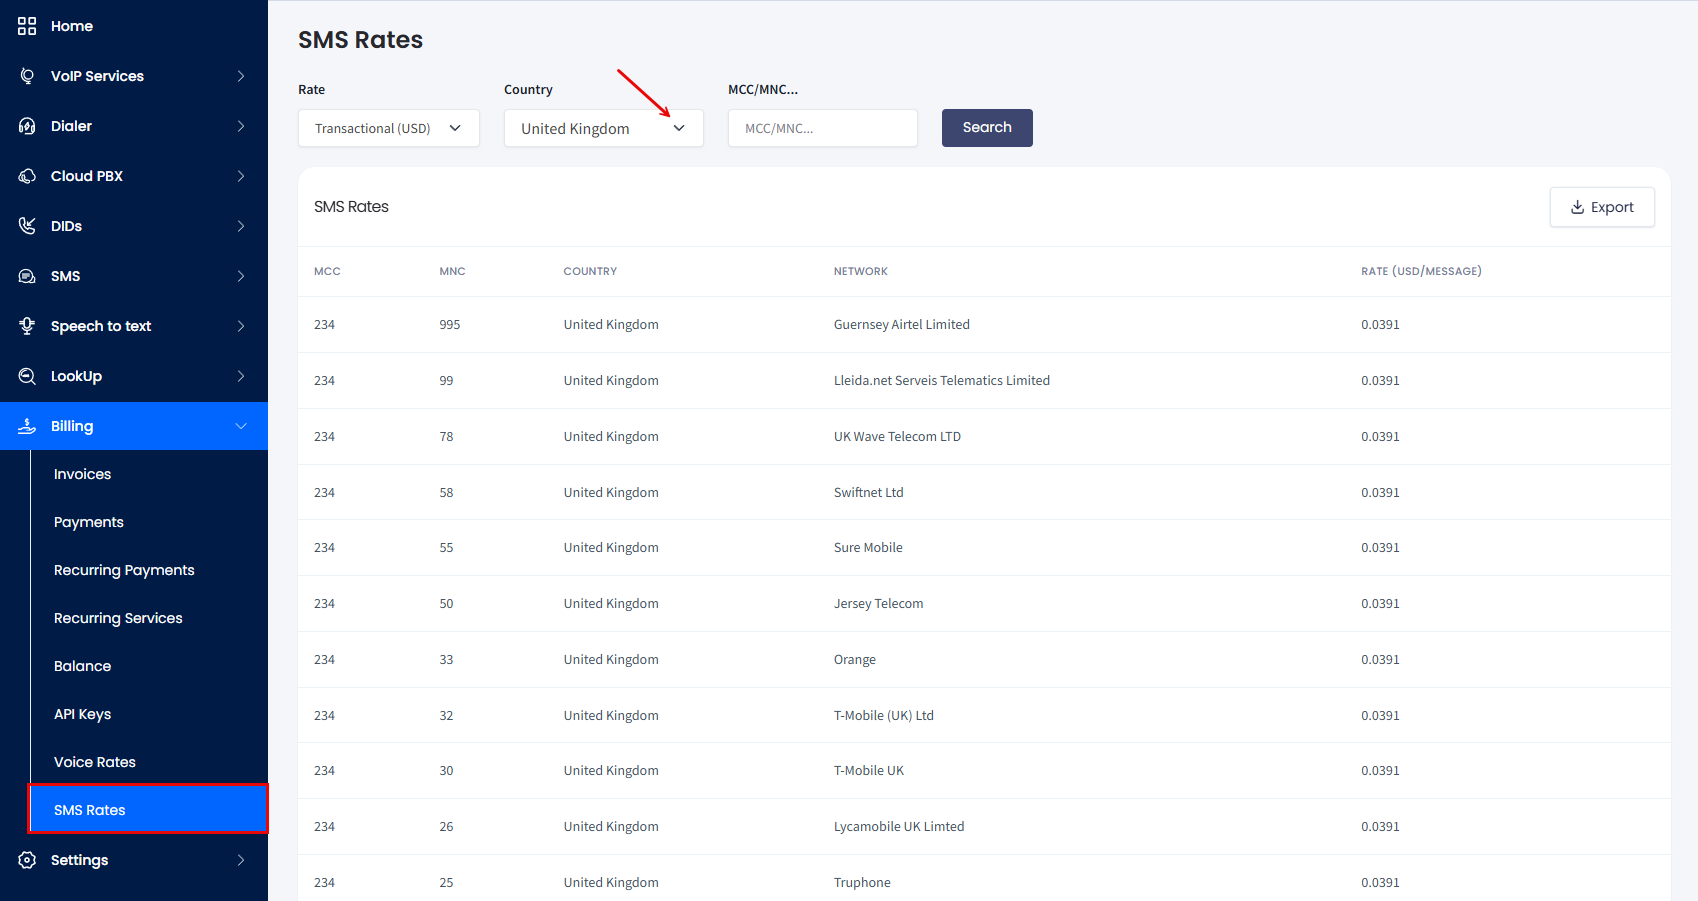Click the Search button
The image size is (1698, 901).
pyautogui.click(x=987, y=128)
